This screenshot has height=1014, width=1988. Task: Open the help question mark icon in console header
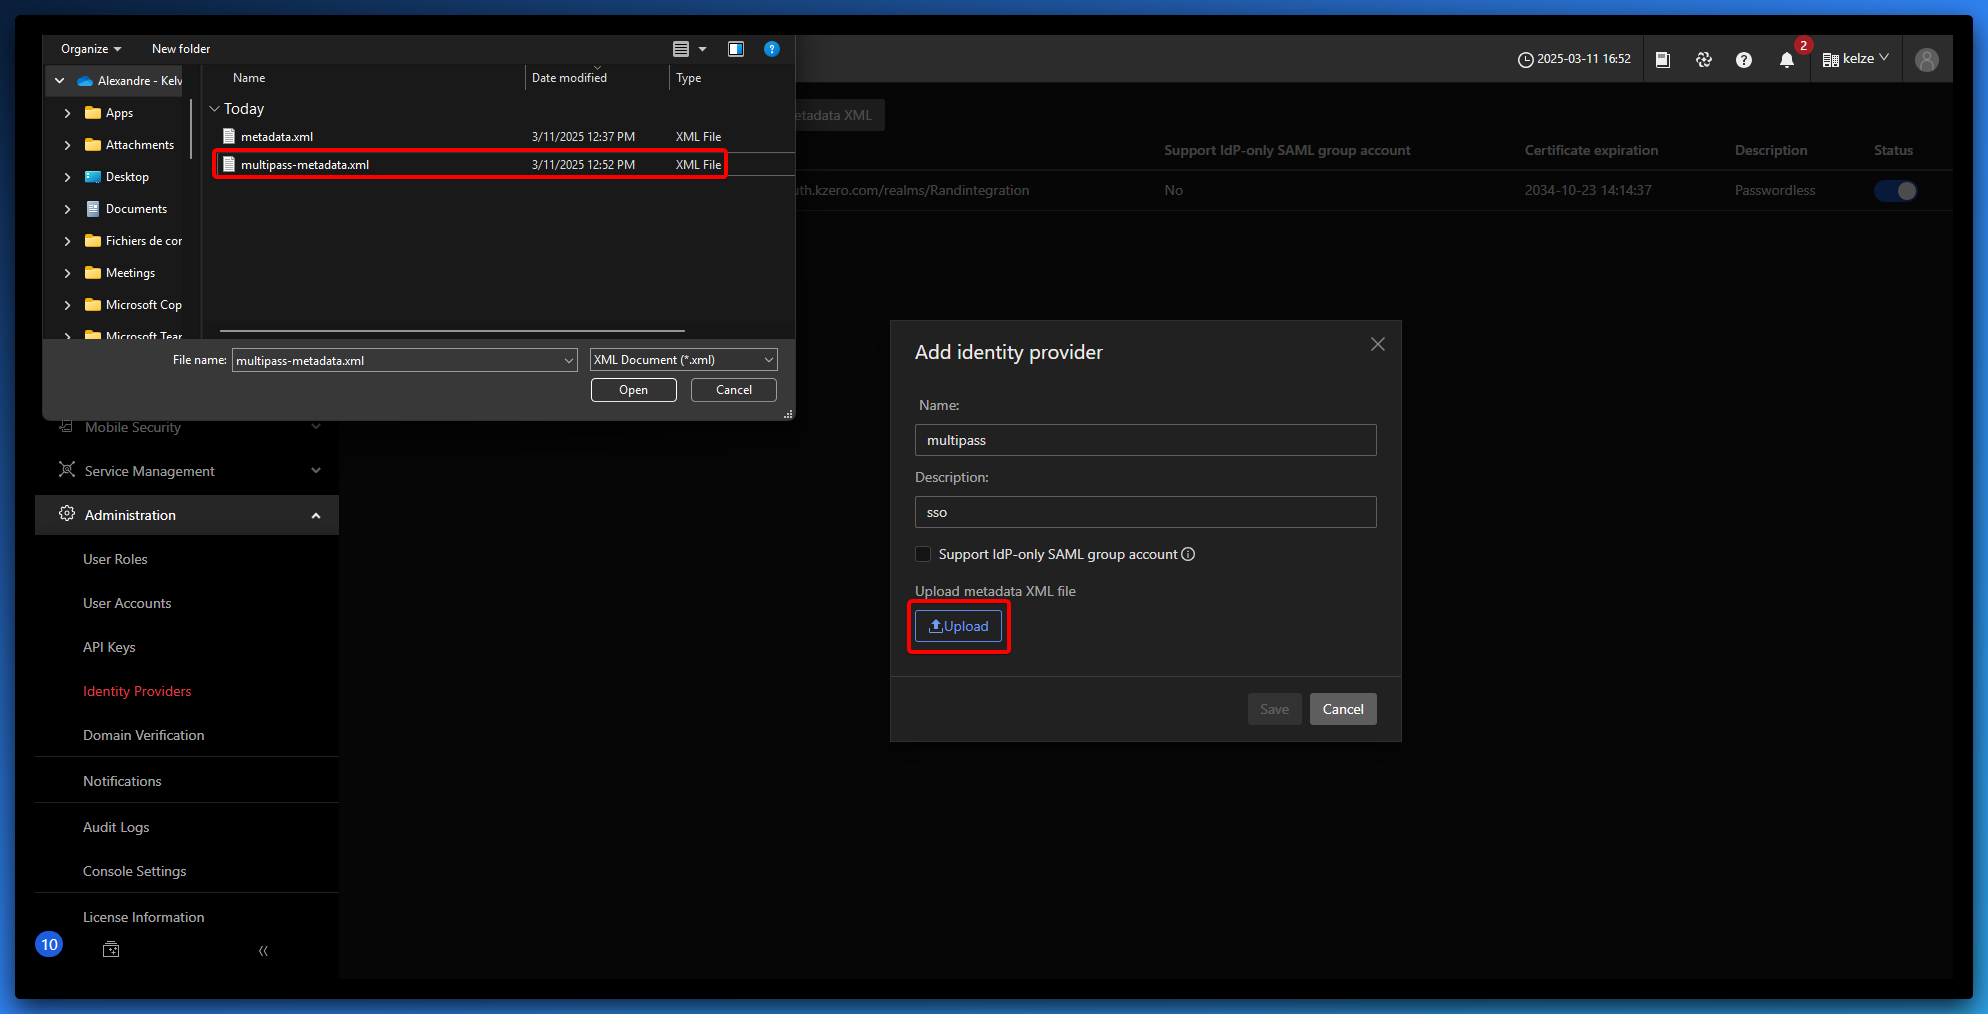[1743, 60]
